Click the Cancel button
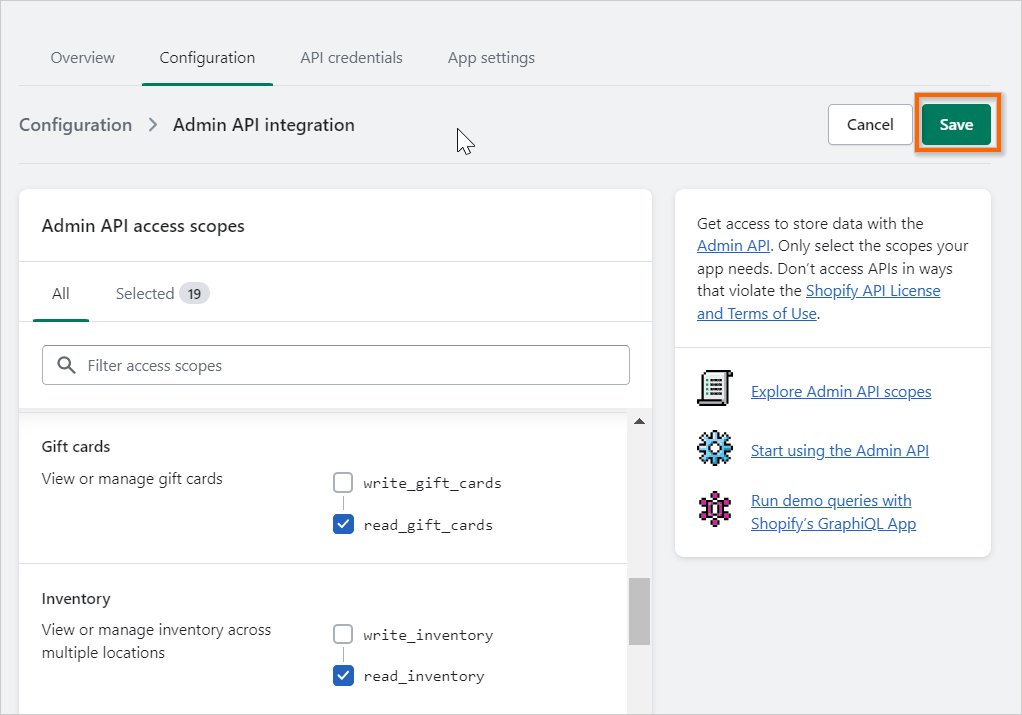The height and width of the screenshot is (715, 1022). (870, 124)
